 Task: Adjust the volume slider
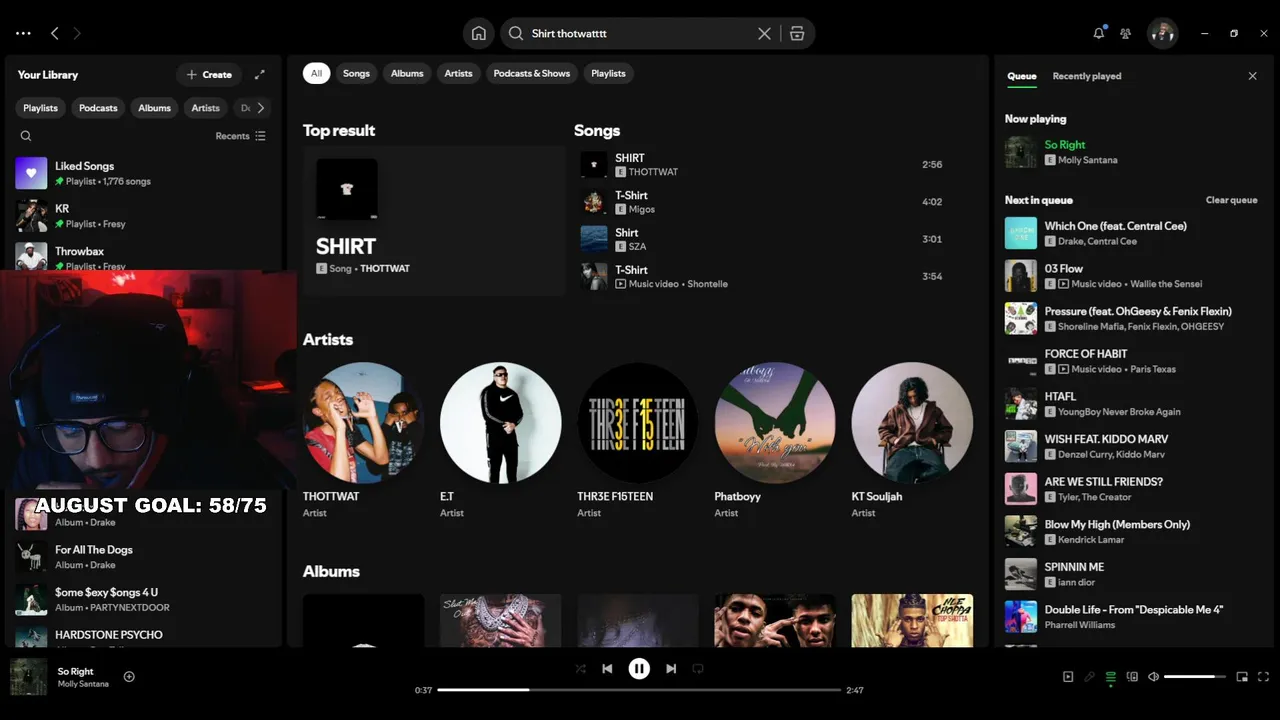point(1195,677)
